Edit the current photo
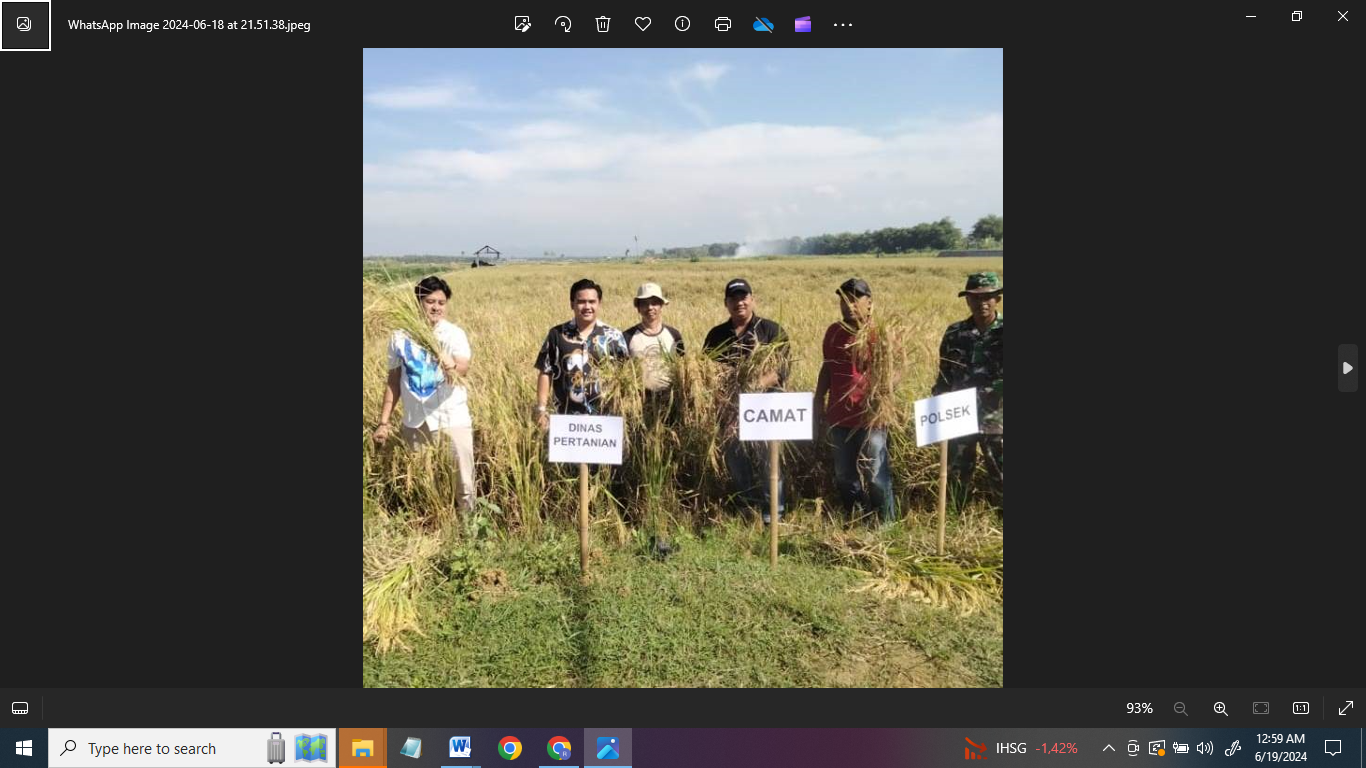Viewport: 1366px width, 768px height. [522, 24]
